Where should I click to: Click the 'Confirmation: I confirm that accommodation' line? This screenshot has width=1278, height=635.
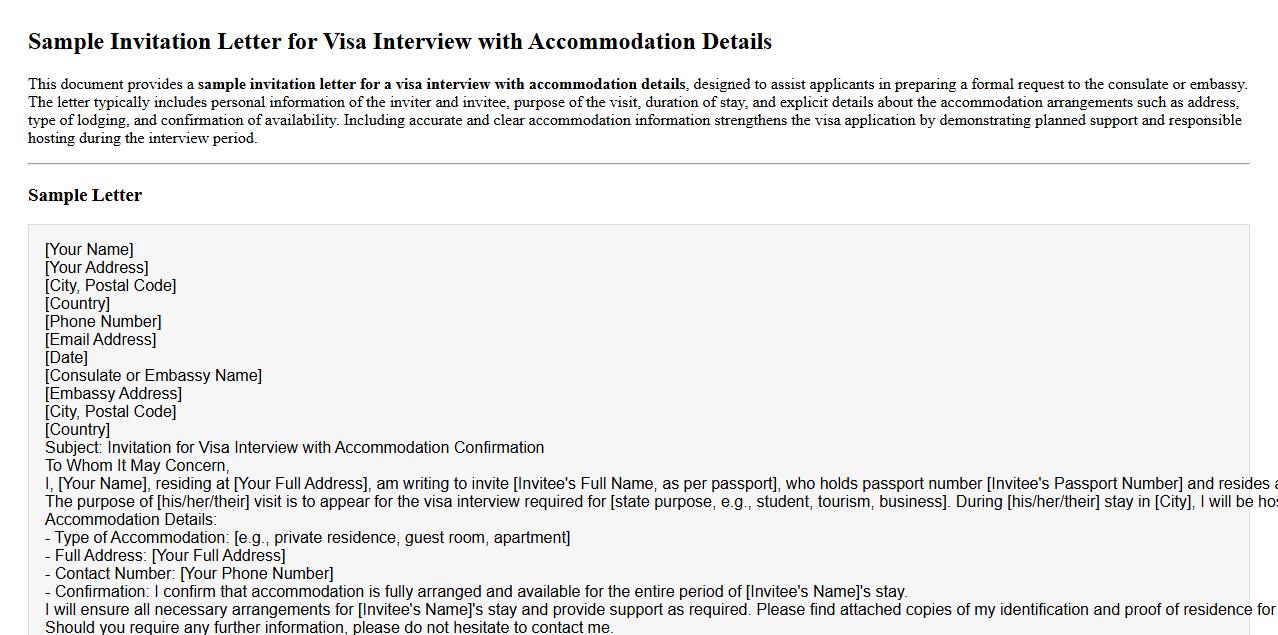click(476, 592)
